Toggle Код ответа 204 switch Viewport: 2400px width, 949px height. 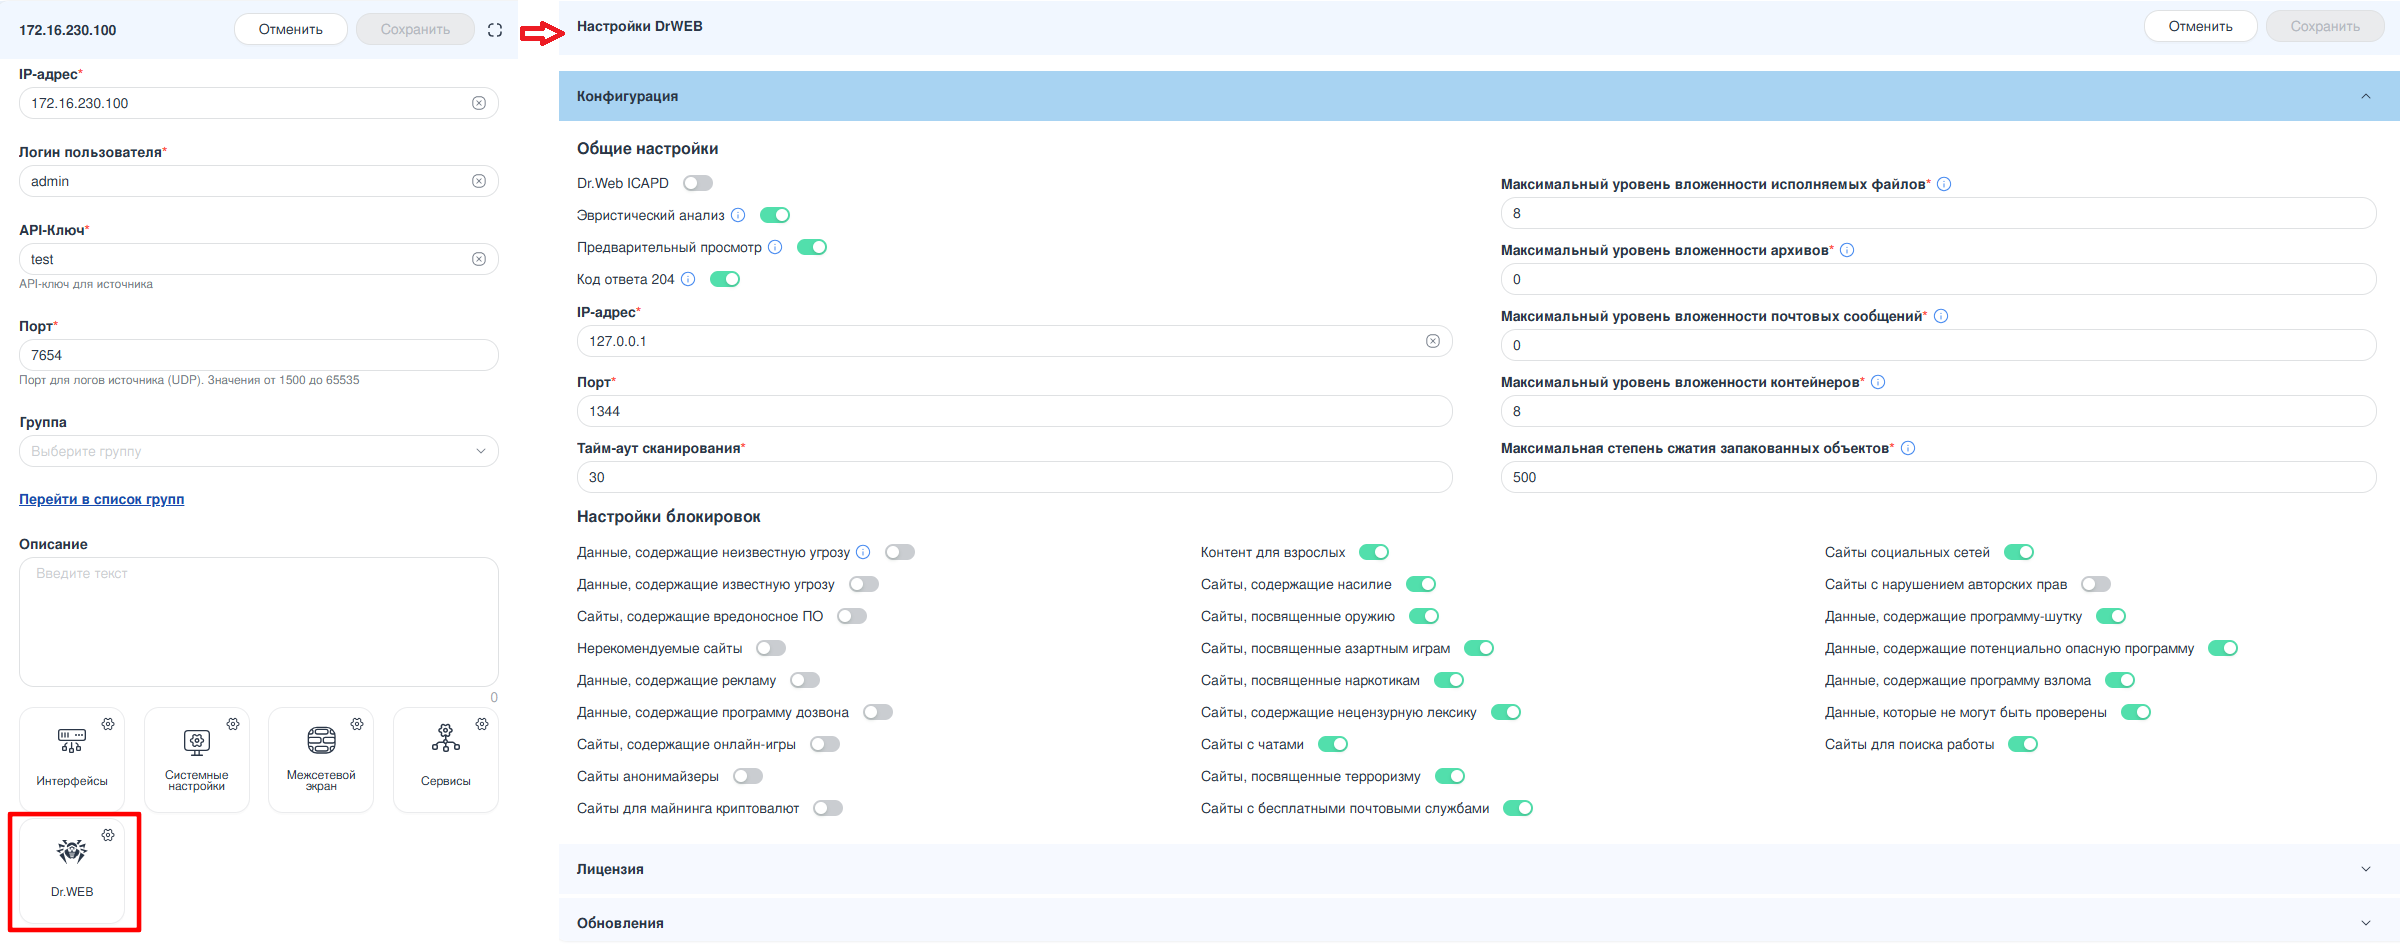coord(725,279)
